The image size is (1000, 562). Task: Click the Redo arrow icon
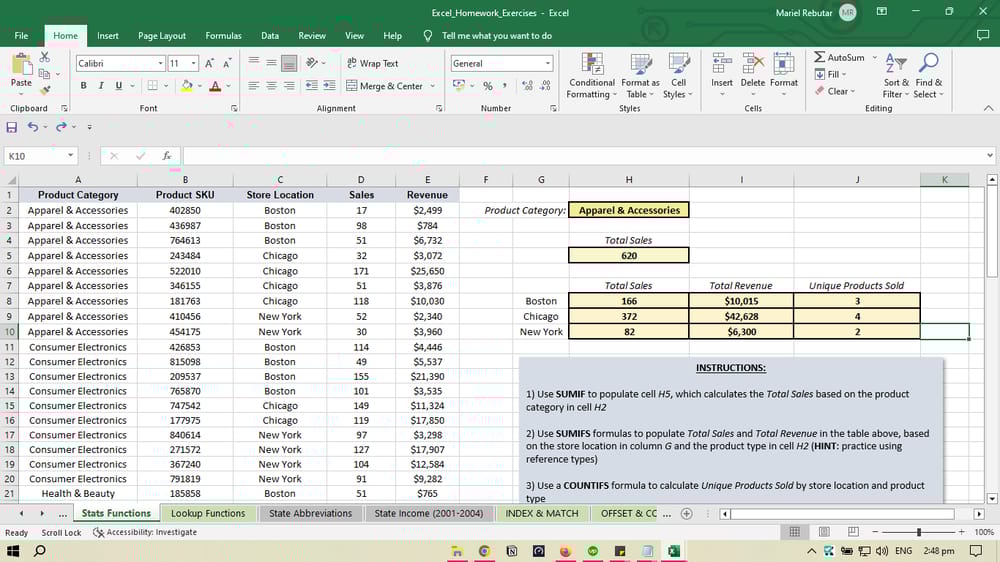tap(61, 127)
